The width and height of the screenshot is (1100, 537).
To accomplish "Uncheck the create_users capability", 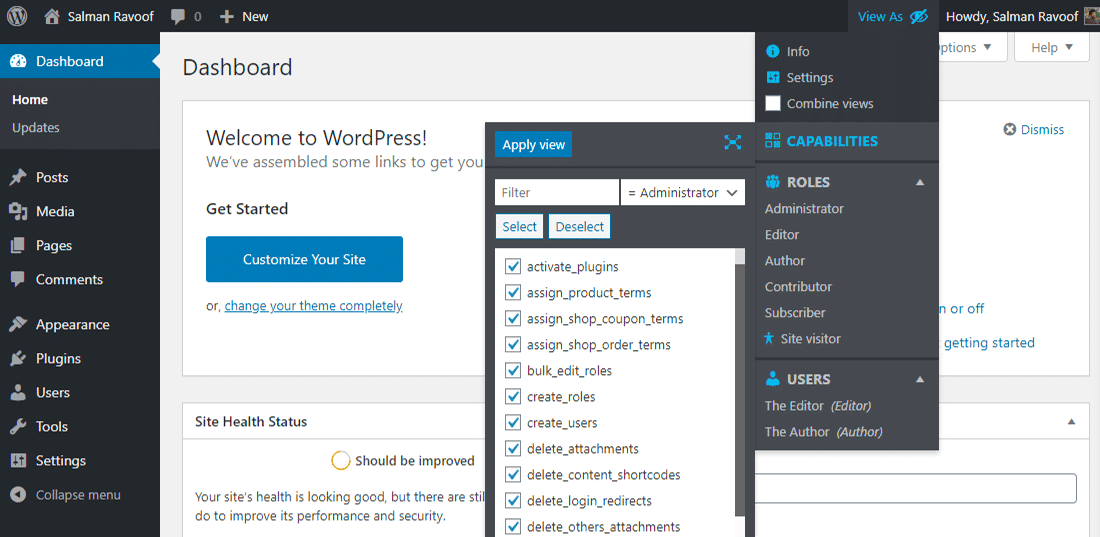I will 513,423.
